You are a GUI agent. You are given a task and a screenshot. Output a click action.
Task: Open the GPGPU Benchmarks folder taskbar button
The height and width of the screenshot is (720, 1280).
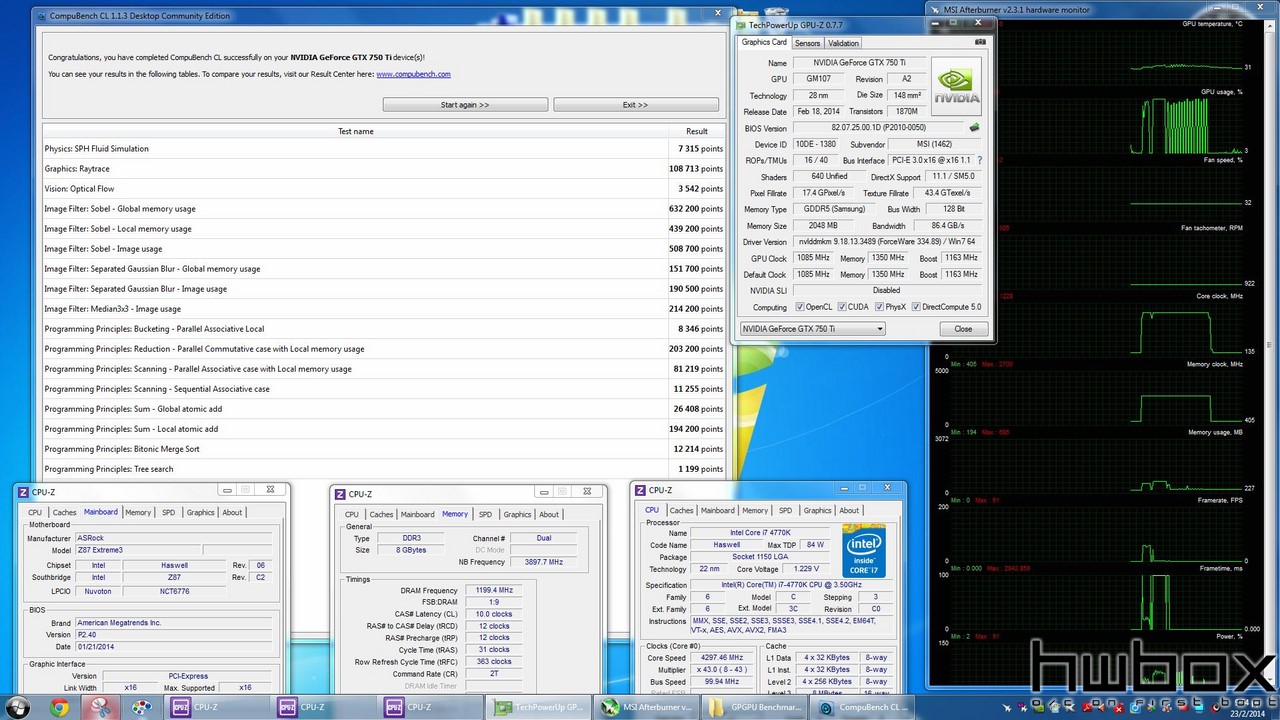point(754,708)
